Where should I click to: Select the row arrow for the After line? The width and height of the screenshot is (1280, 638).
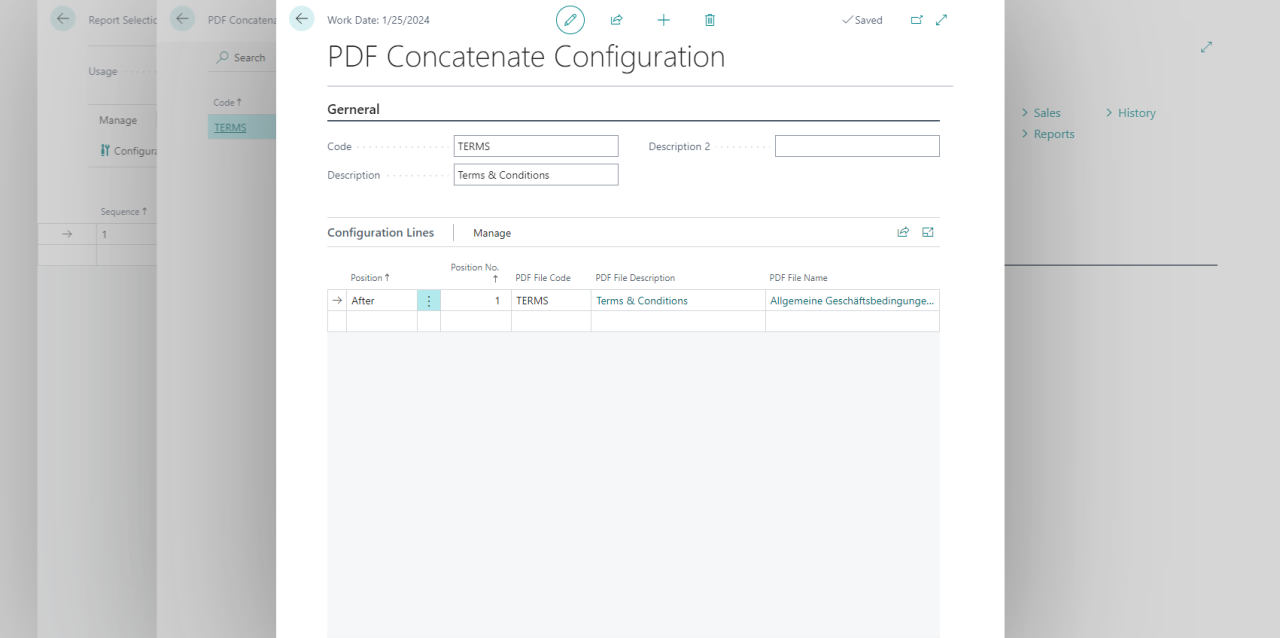pos(337,300)
